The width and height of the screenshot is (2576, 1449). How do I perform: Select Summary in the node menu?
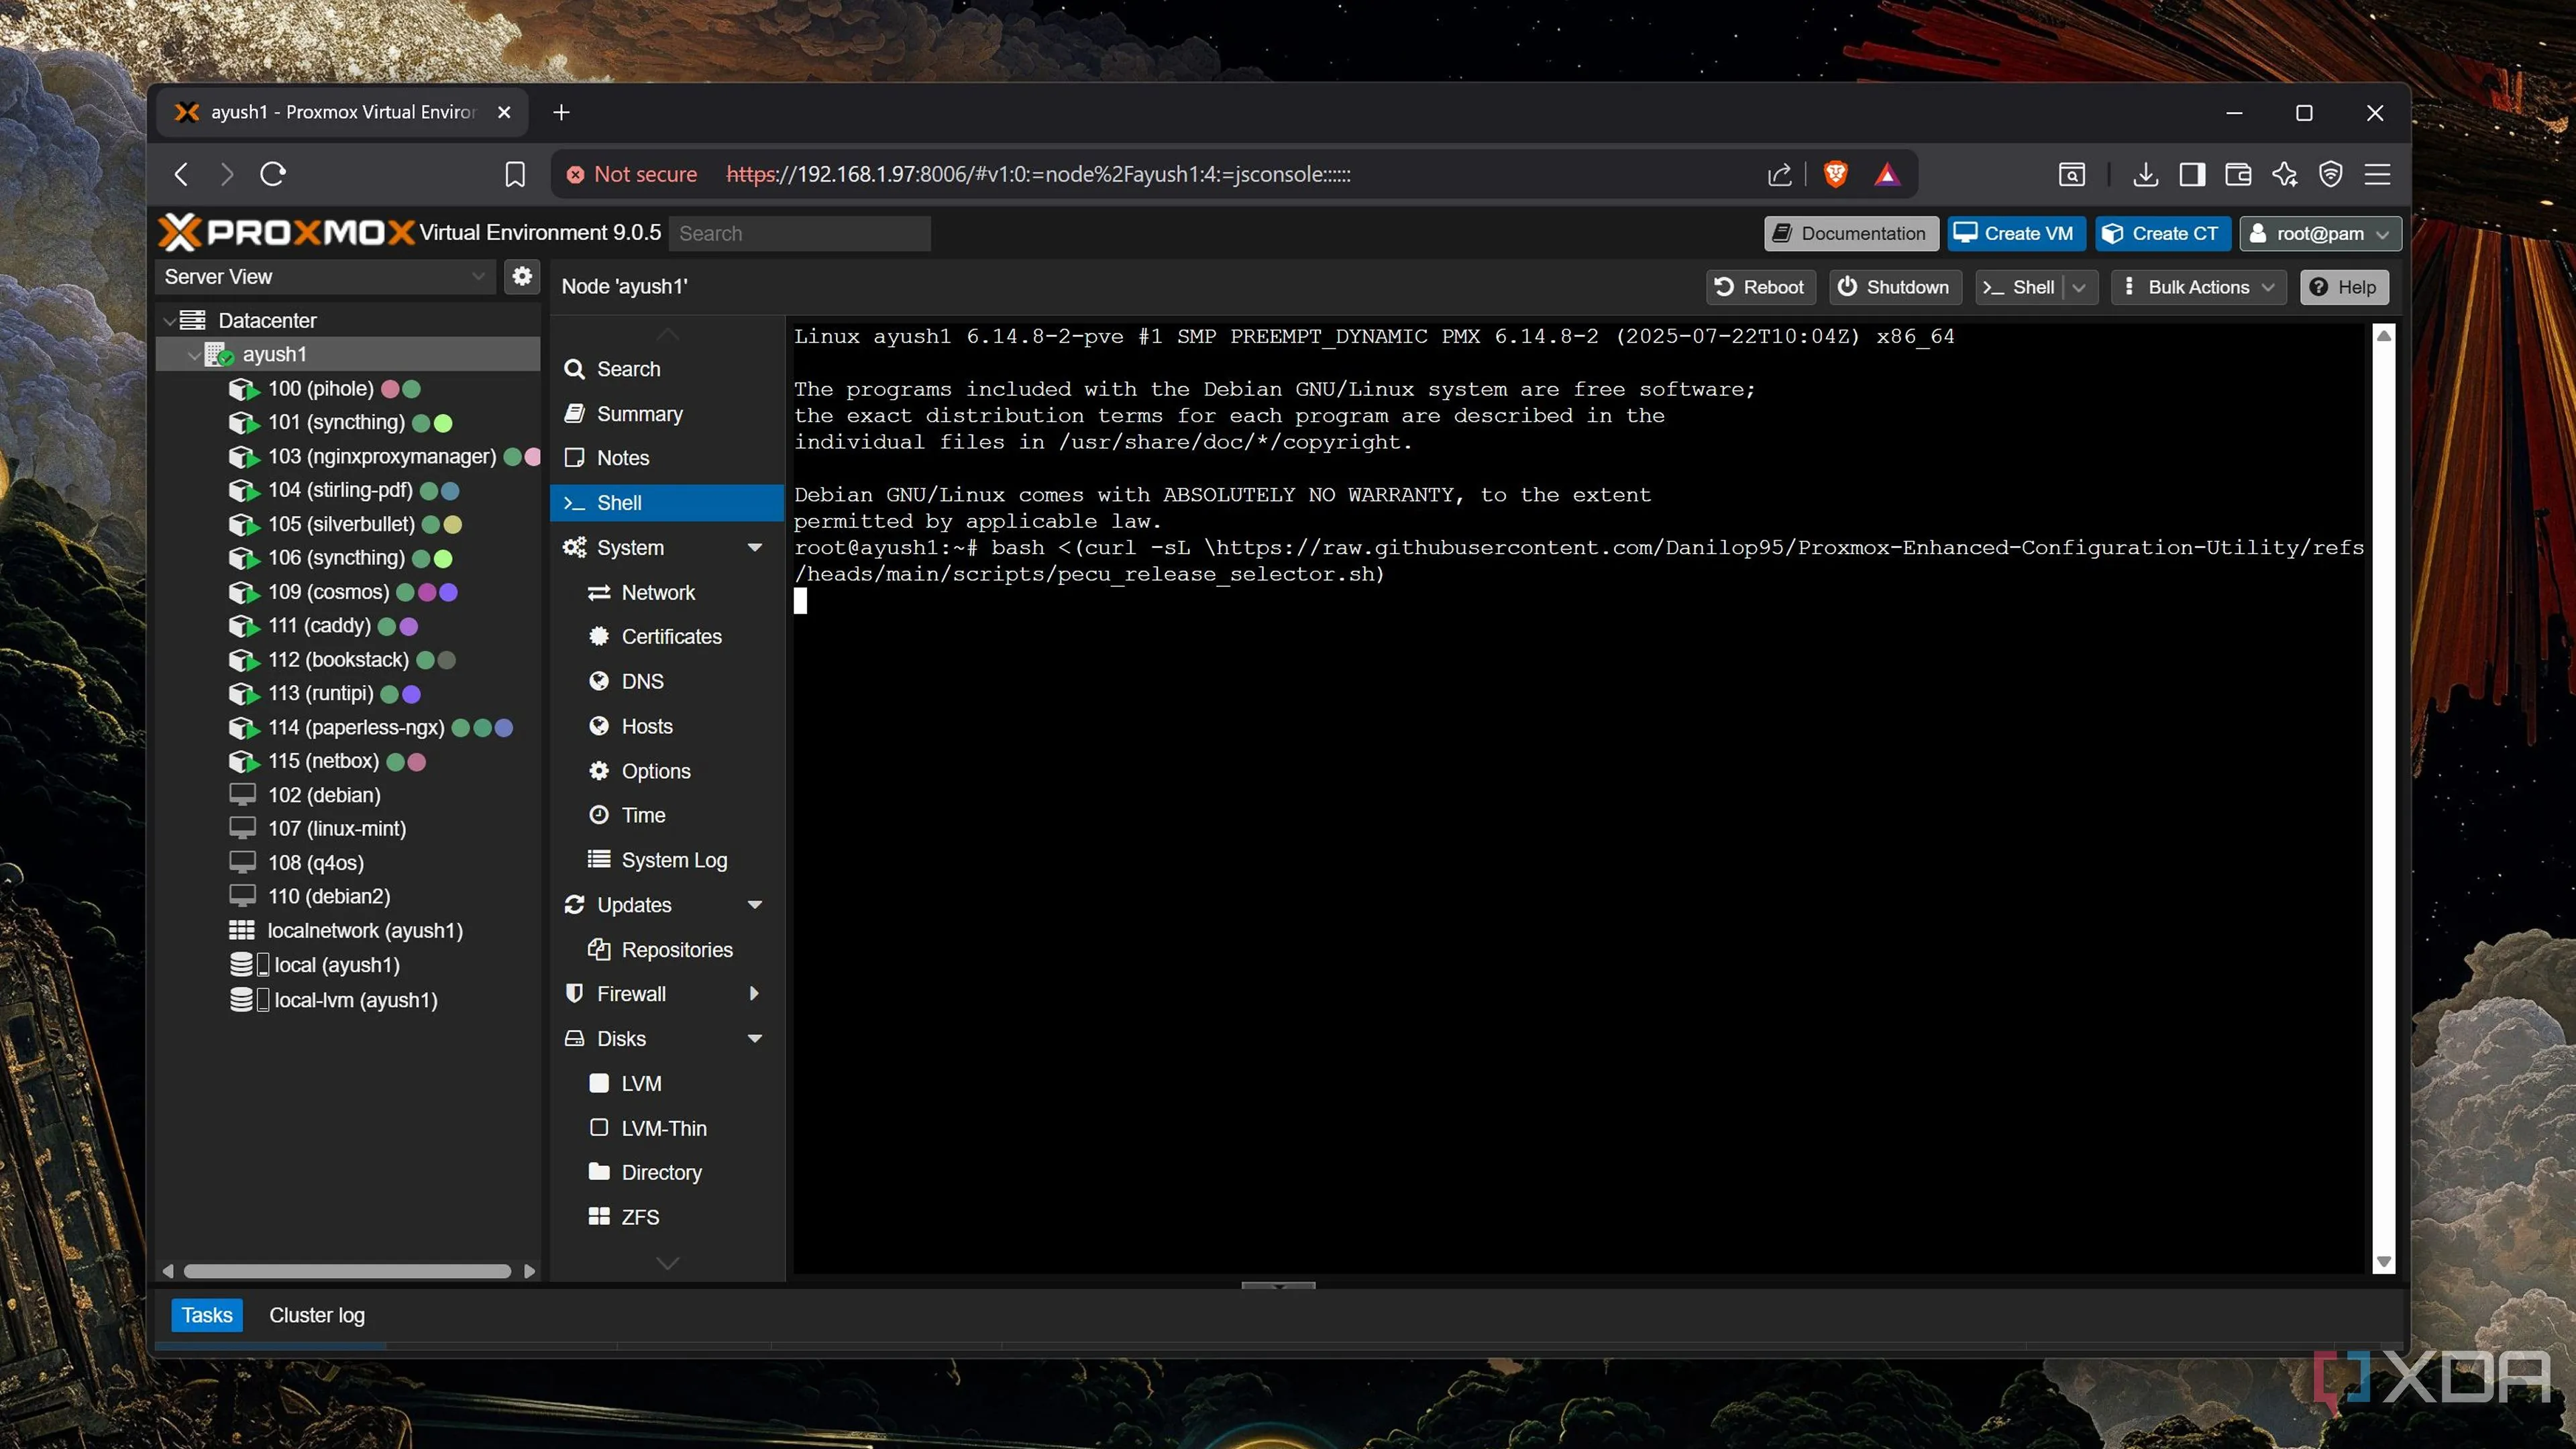click(639, 414)
